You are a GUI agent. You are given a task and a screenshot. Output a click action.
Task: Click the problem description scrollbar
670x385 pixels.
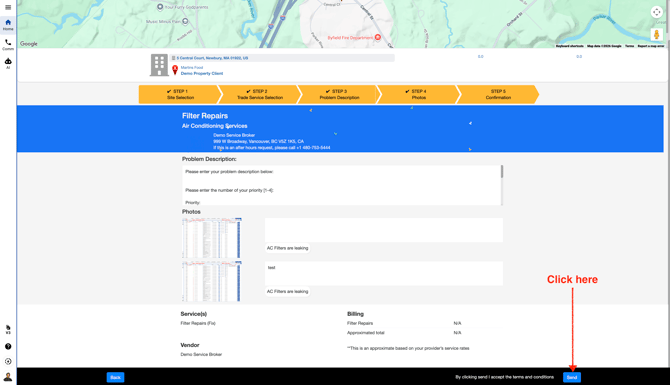(x=502, y=171)
